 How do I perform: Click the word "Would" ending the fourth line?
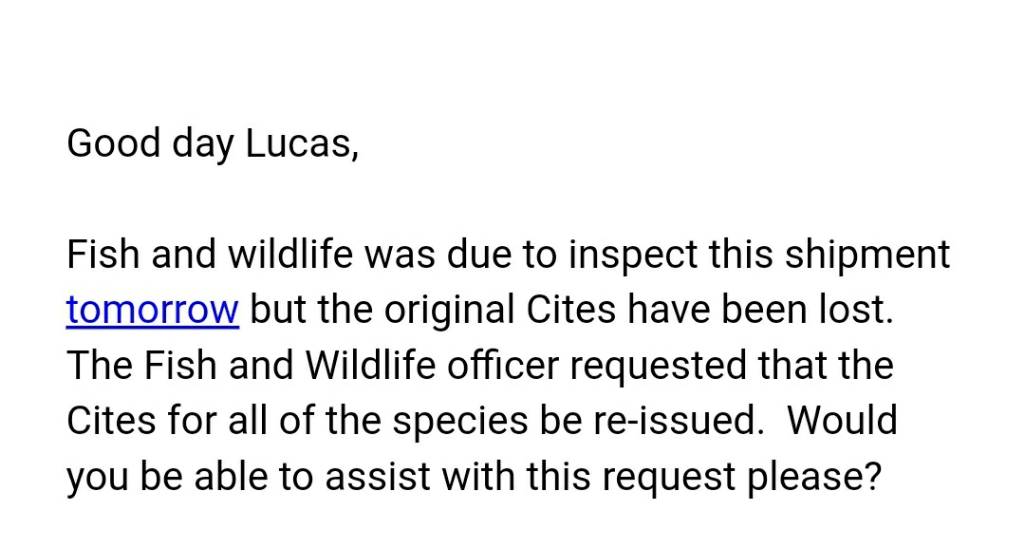[842, 421]
